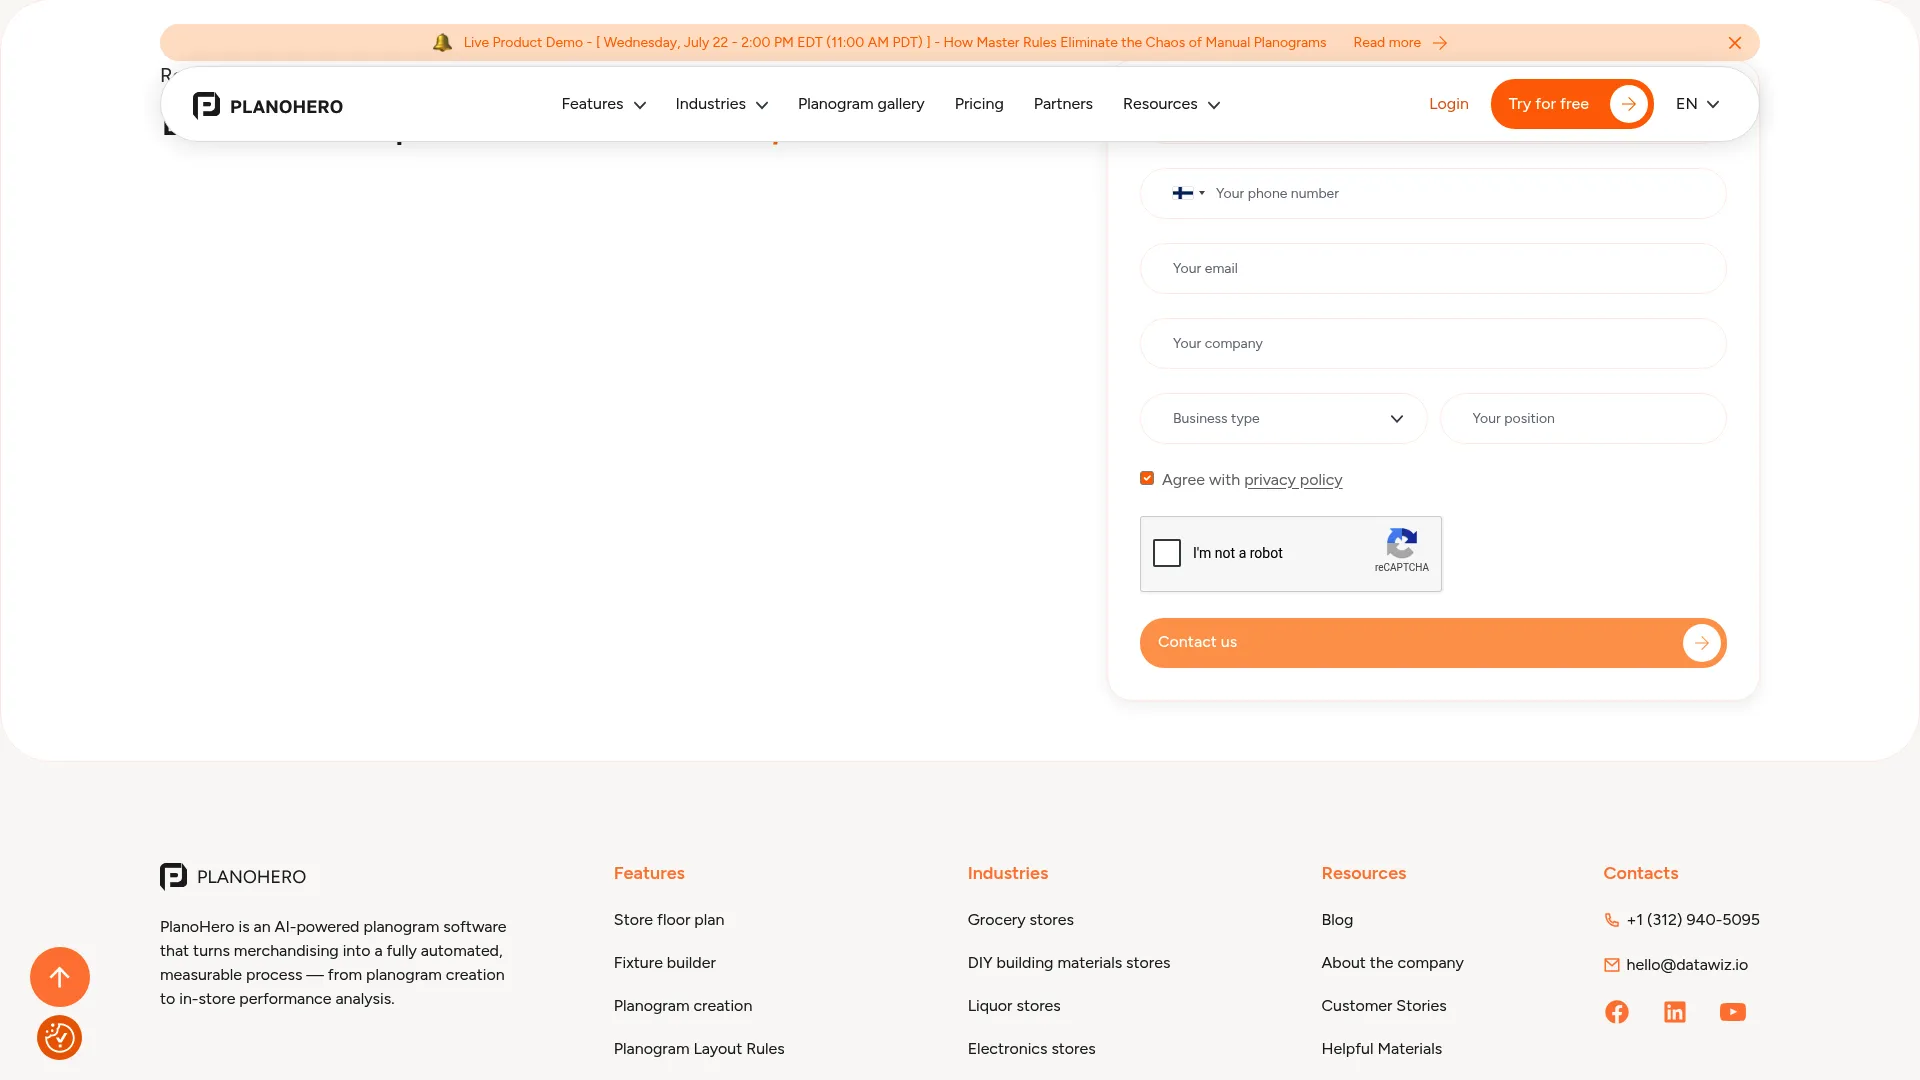This screenshot has height=1080, width=1920.
Task: Click the bell icon in the announcement banner
Action: click(x=442, y=42)
